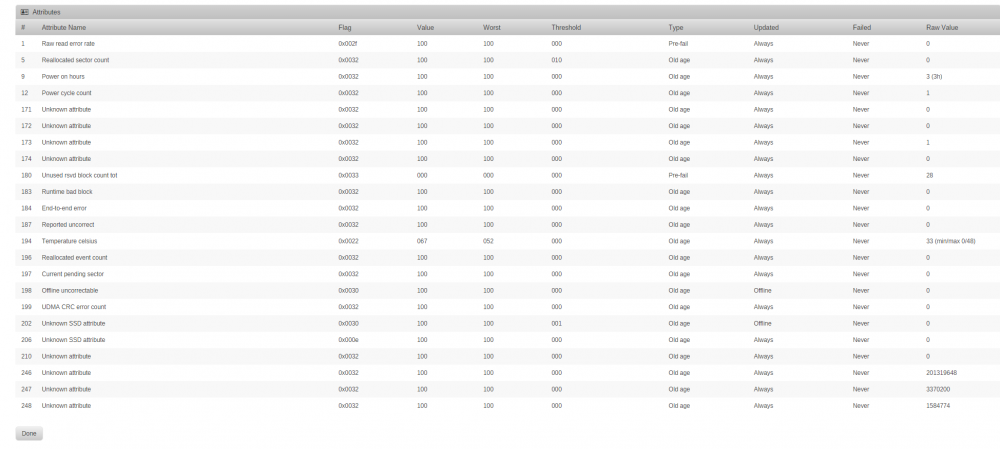Select the 'Runtime bad block' attribute
Image resolution: width=1000 pixels, height=449 pixels.
[66, 192]
